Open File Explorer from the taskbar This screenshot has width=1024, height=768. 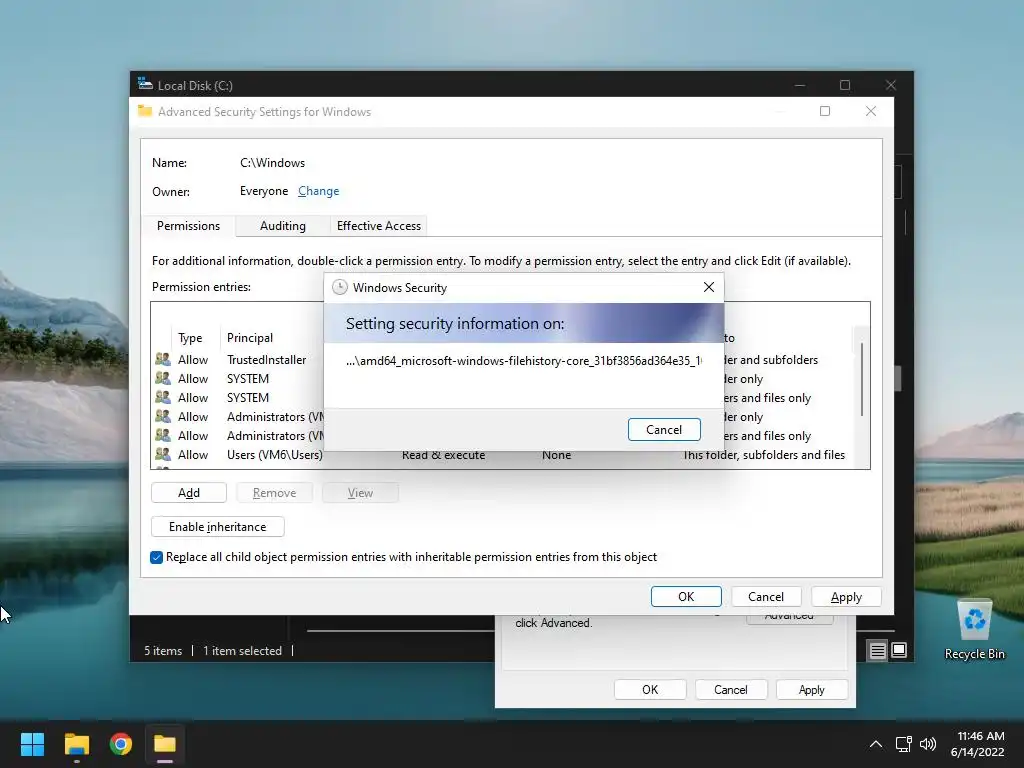tap(76, 744)
